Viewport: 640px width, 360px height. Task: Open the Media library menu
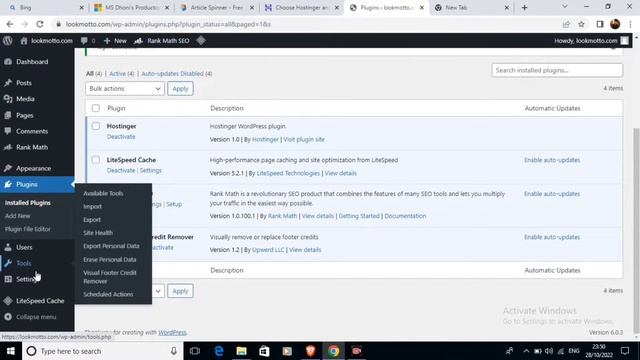(25, 99)
